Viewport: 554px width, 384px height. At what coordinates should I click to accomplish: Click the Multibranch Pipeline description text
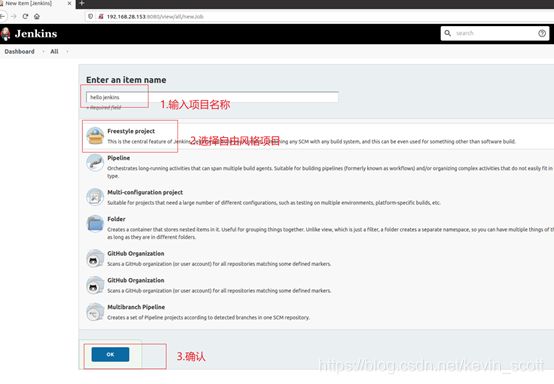208,318
